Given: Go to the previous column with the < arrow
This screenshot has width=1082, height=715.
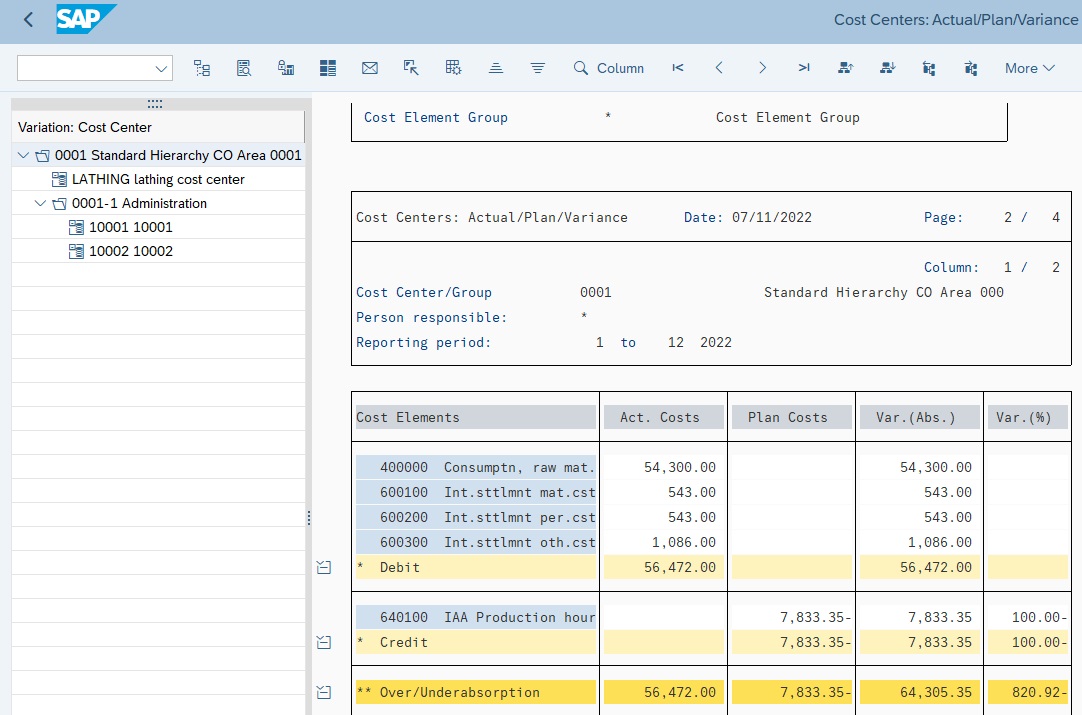Looking at the screenshot, I should click(719, 68).
